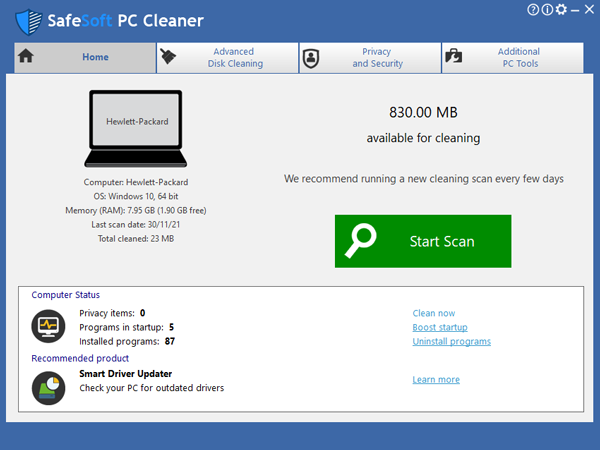Open the Additional PC Tools tab
The height and width of the screenshot is (450, 600).
(513, 57)
